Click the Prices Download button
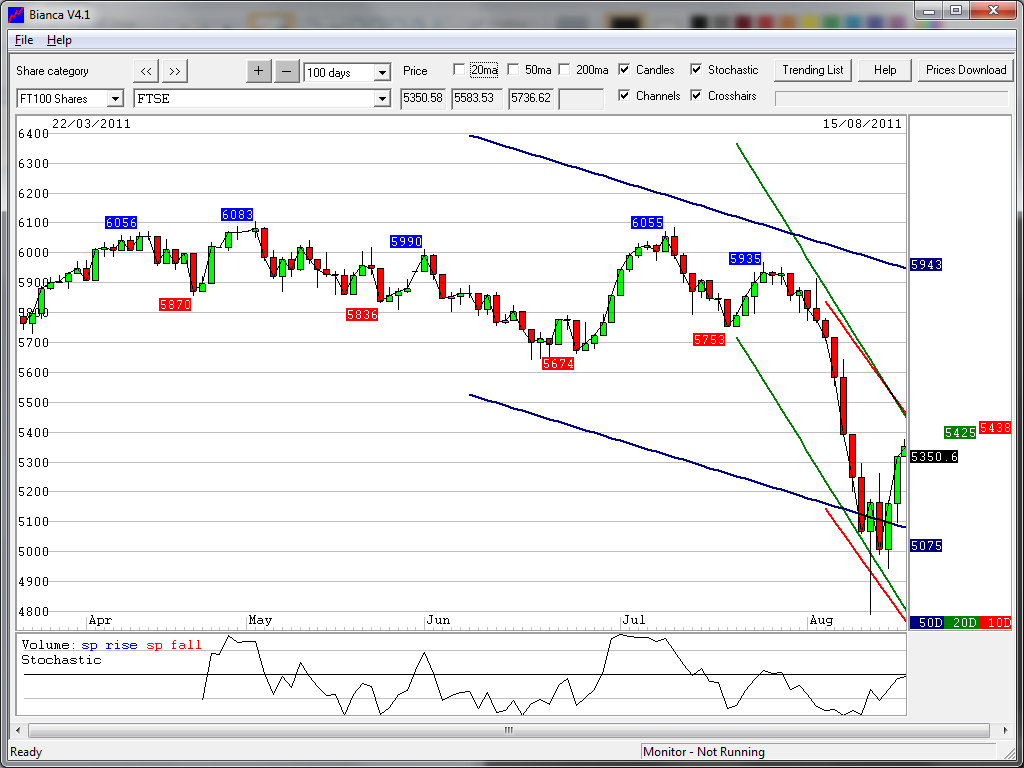Screen dimensions: 1024x768 pos(965,70)
